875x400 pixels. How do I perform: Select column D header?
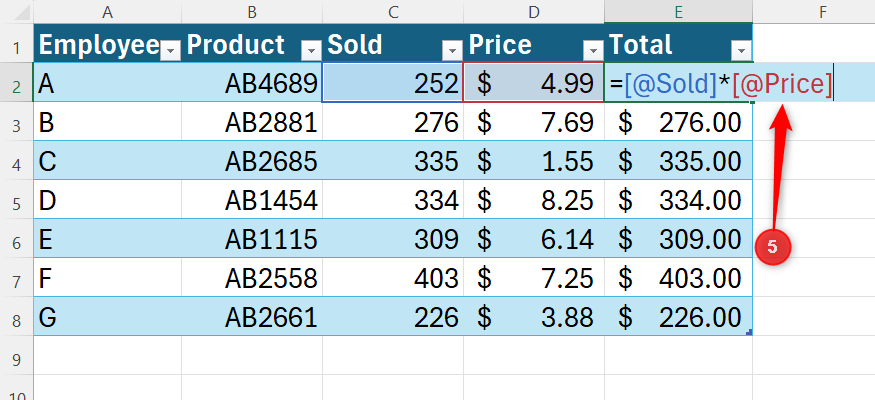pyautogui.click(x=534, y=12)
